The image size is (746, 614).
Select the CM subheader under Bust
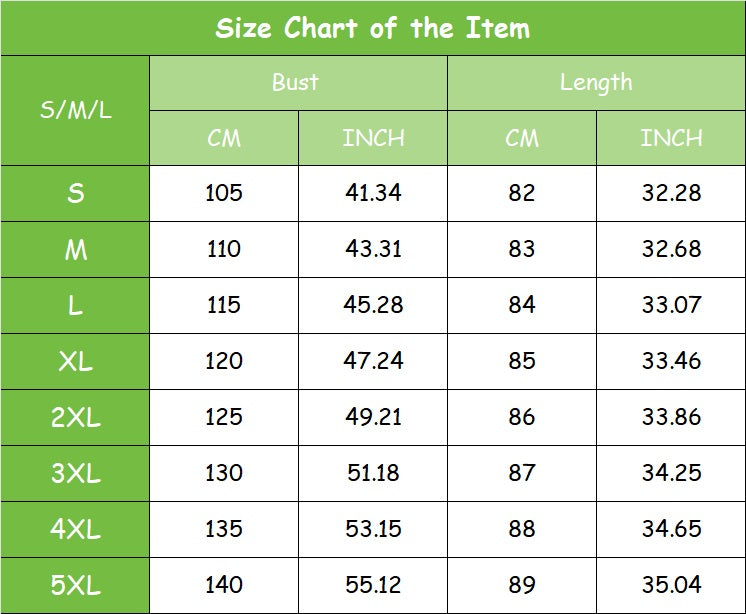pos(223,138)
